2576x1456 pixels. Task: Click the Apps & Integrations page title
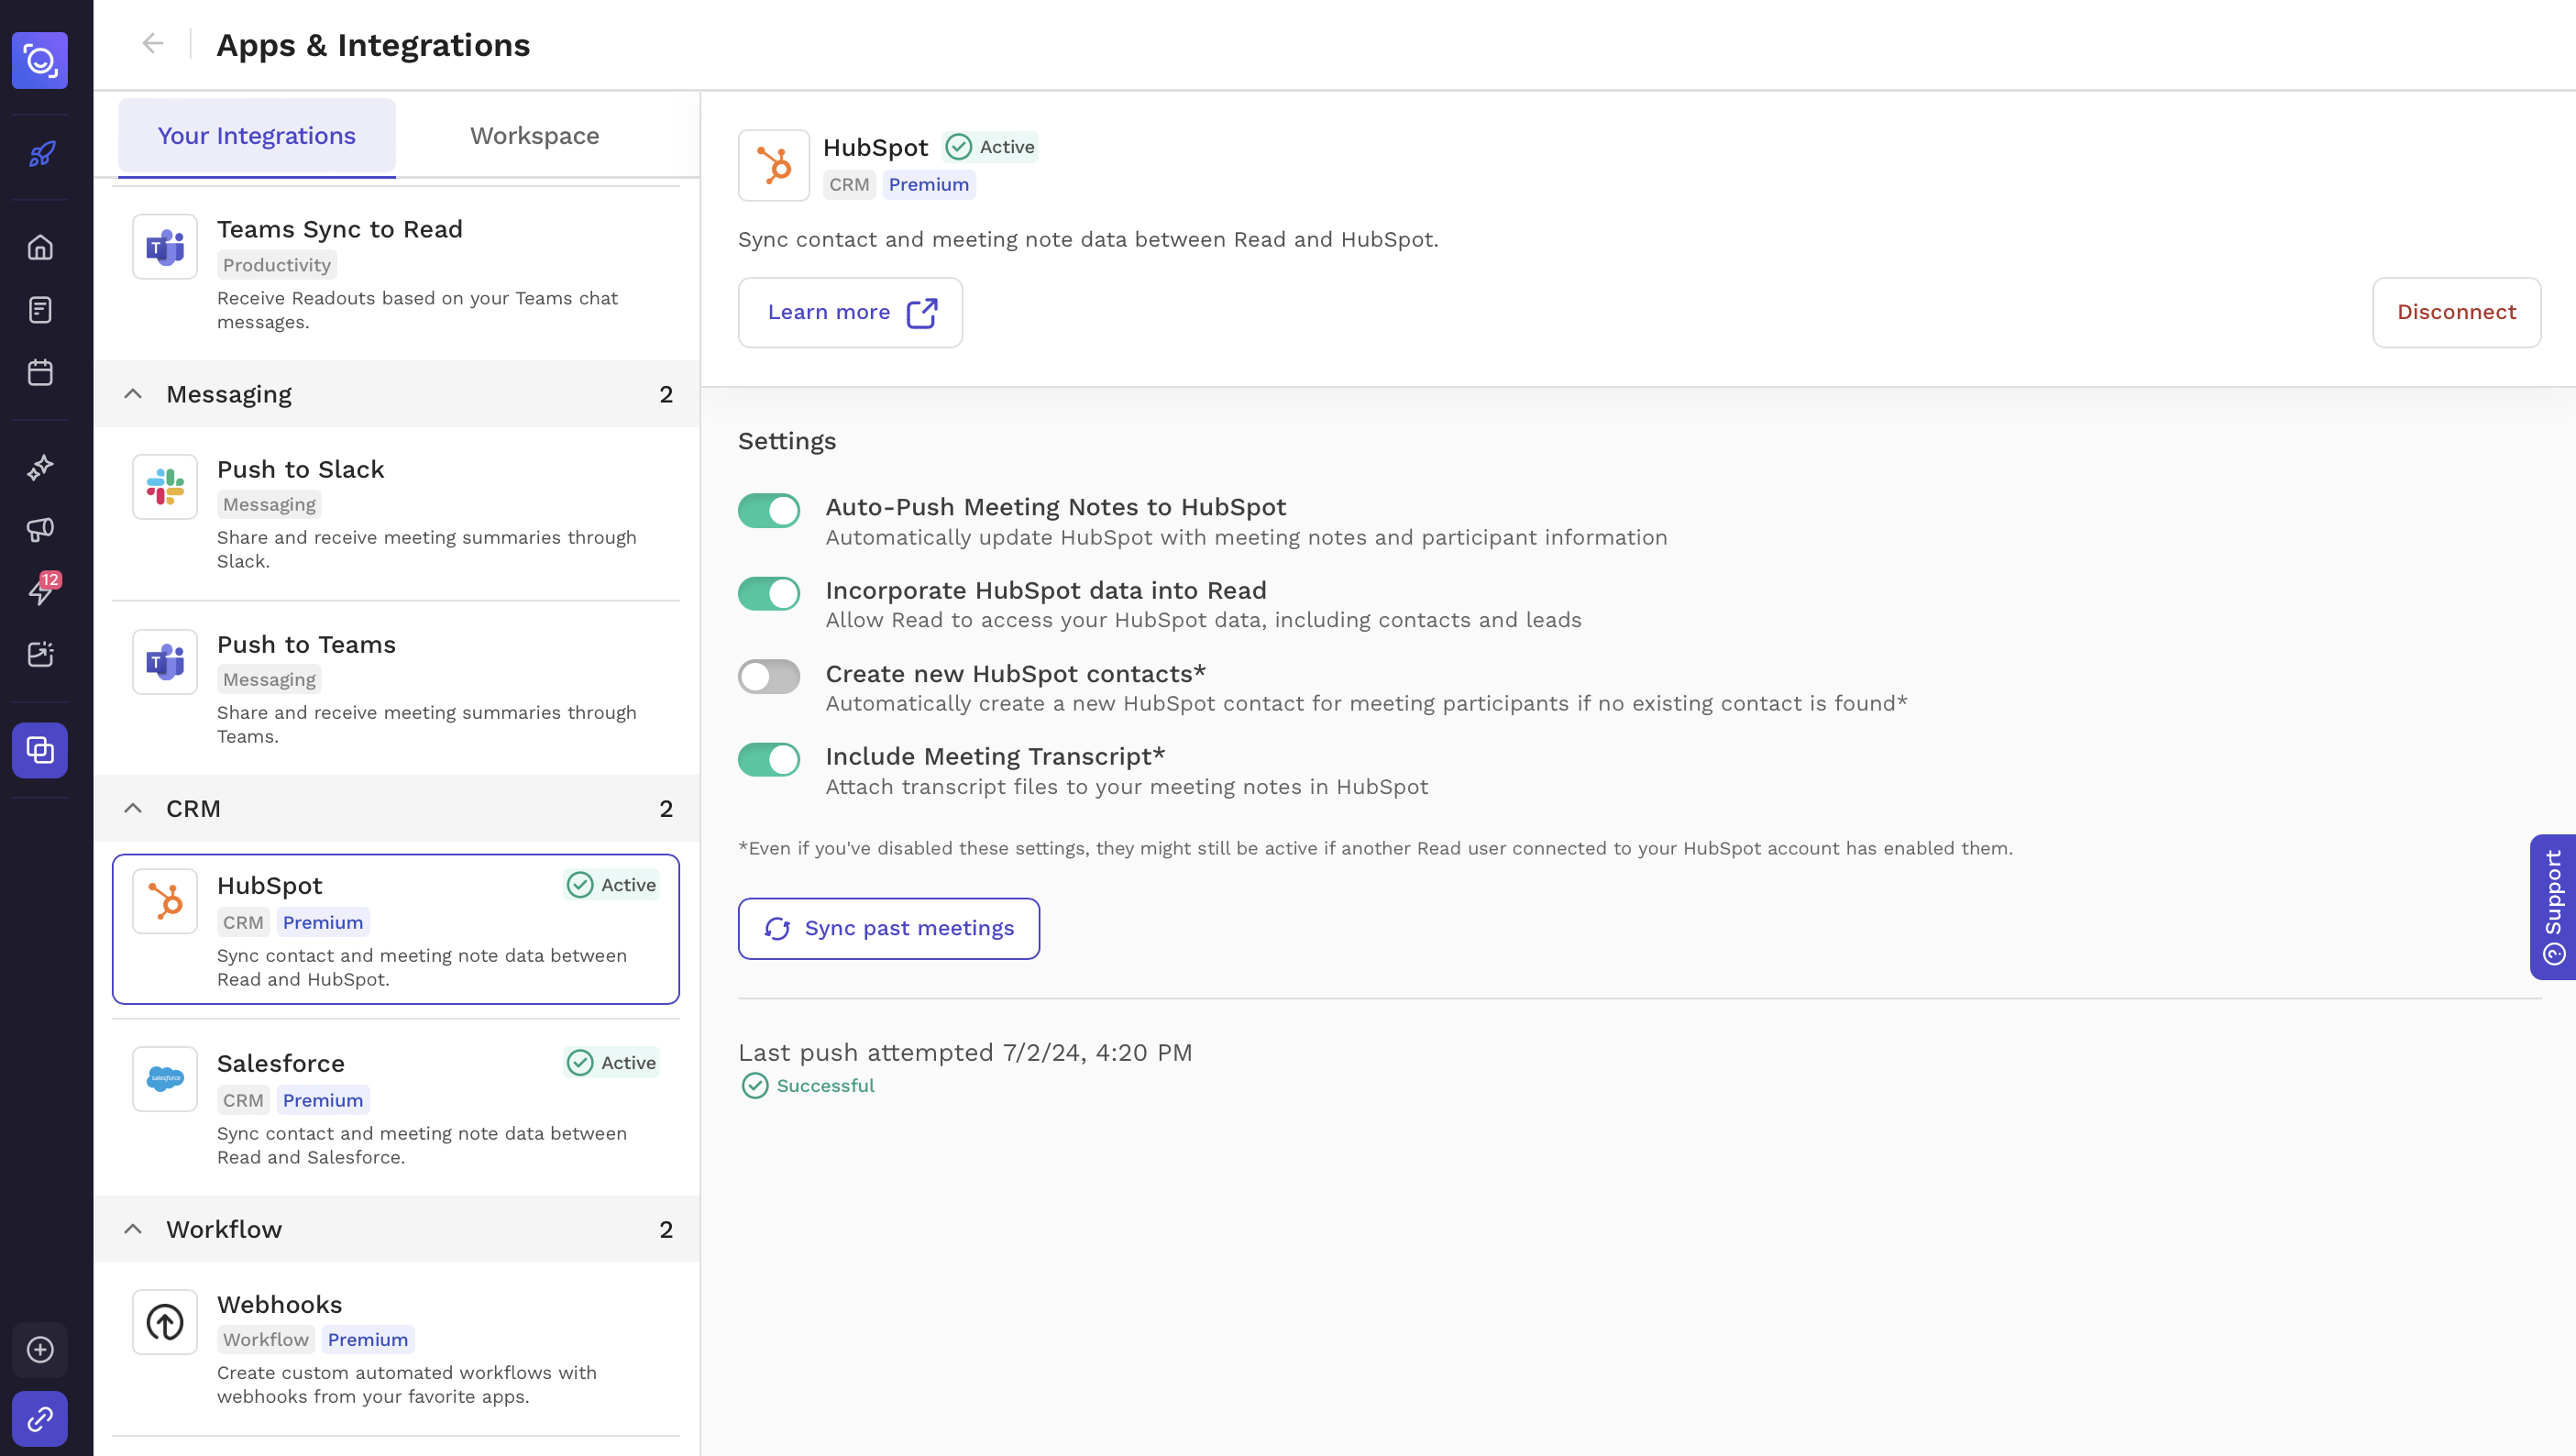coord(373,45)
